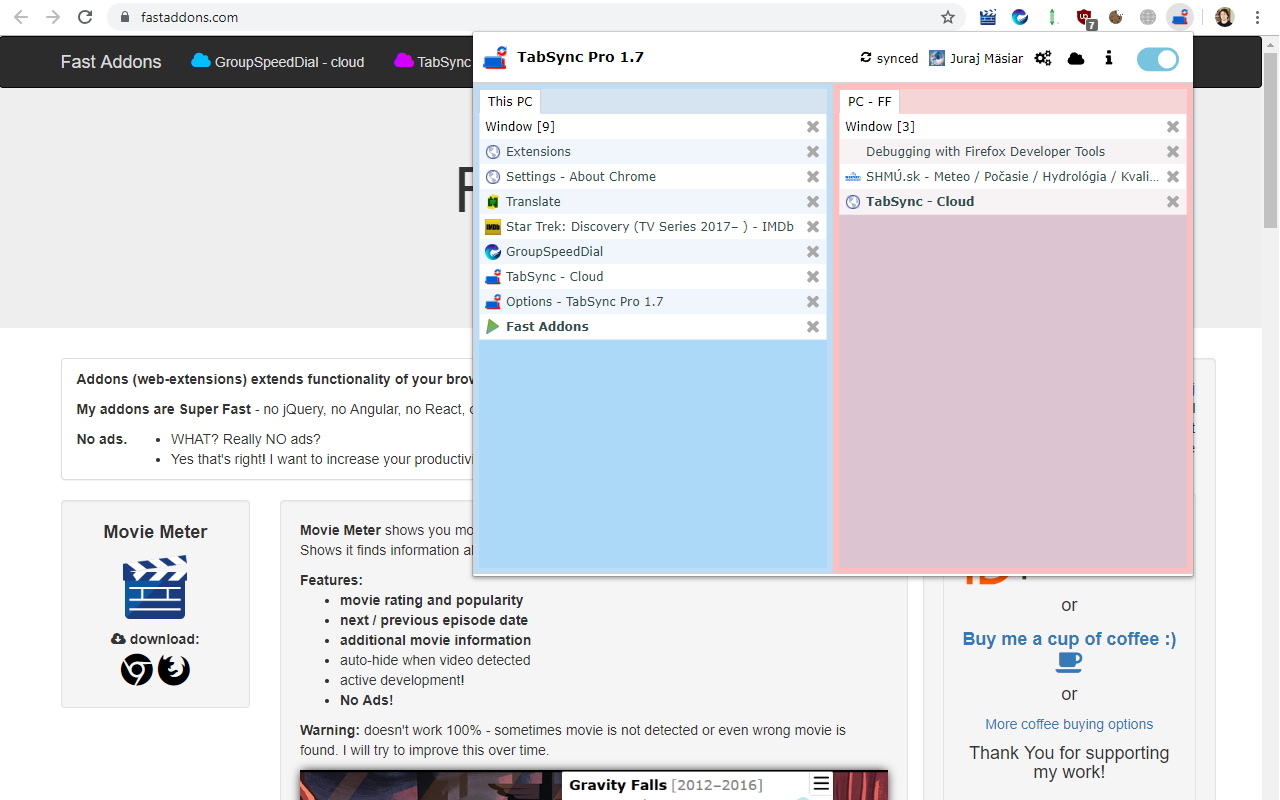The width and height of the screenshot is (1280, 800).
Task: Click Juraj Mäsiar account name
Action: 986,58
